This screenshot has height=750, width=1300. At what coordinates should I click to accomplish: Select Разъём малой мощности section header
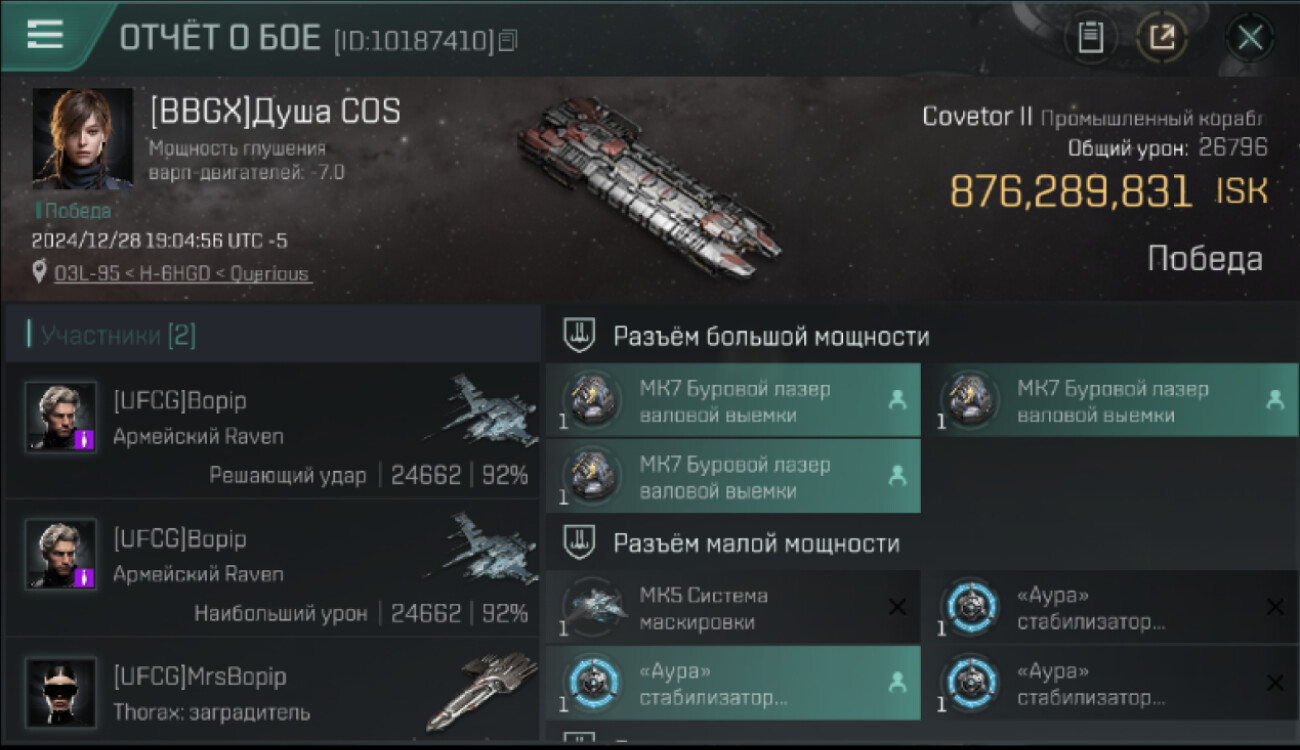point(756,544)
